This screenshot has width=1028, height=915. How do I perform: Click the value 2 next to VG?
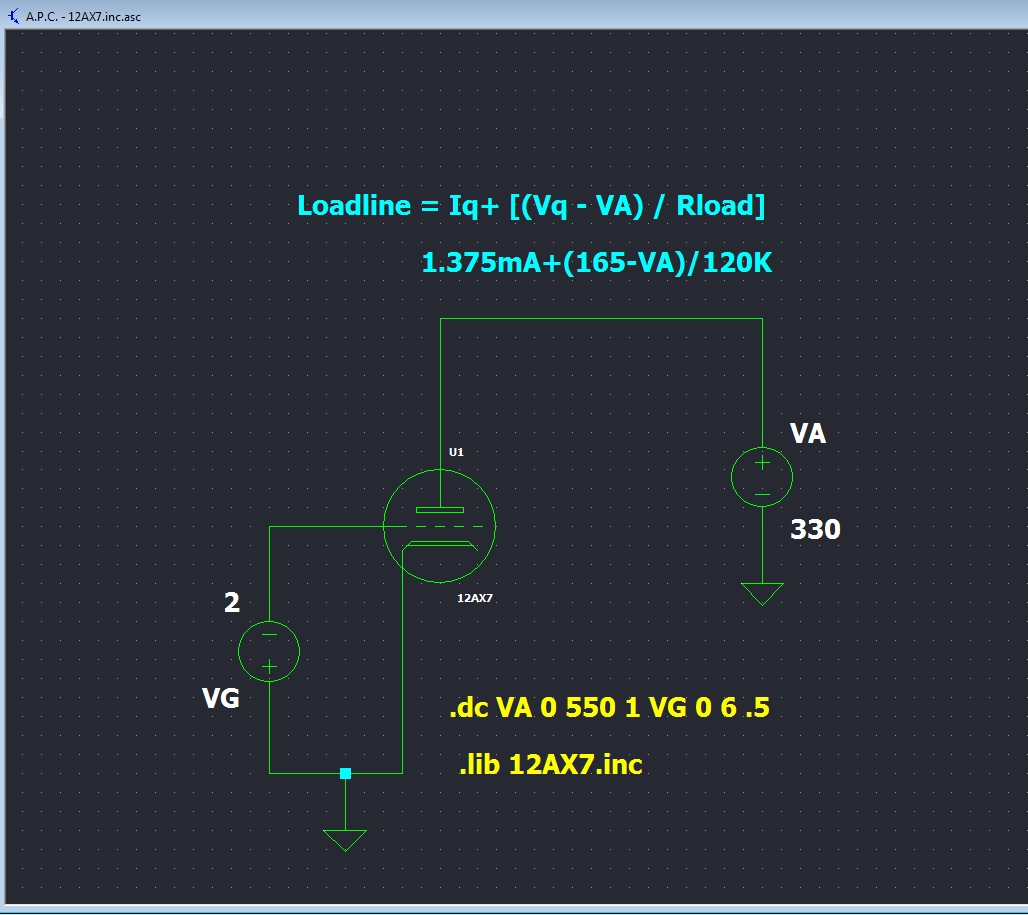[x=232, y=603]
